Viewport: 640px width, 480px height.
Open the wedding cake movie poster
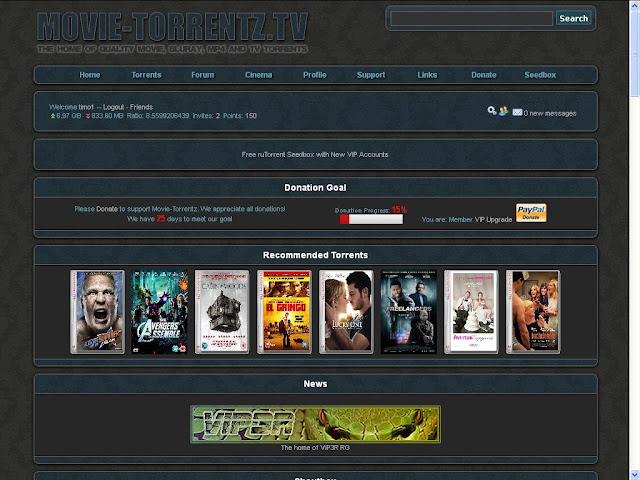[x=471, y=312]
